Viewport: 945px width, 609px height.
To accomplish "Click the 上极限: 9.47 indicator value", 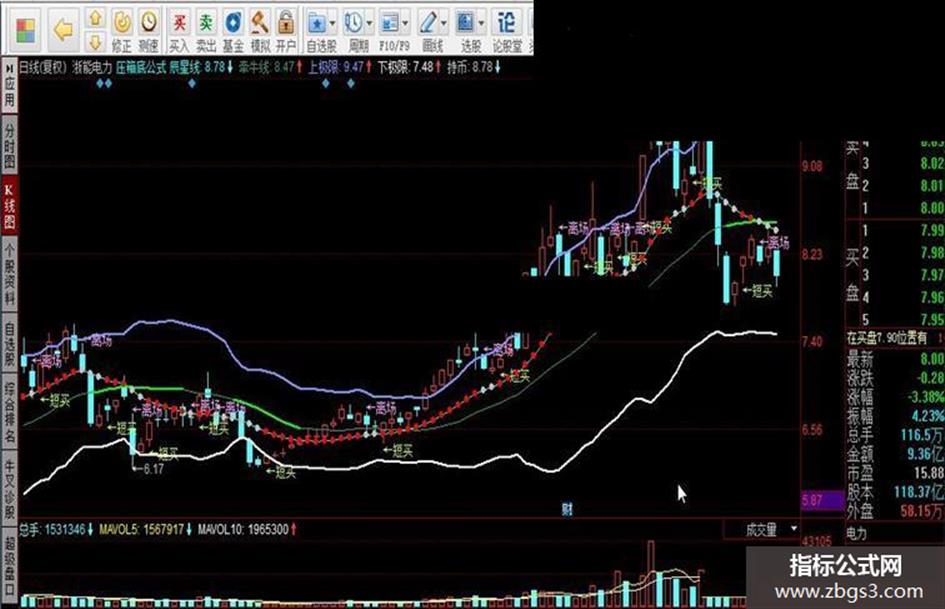I will pyautogui.click(x=340, y=67).
